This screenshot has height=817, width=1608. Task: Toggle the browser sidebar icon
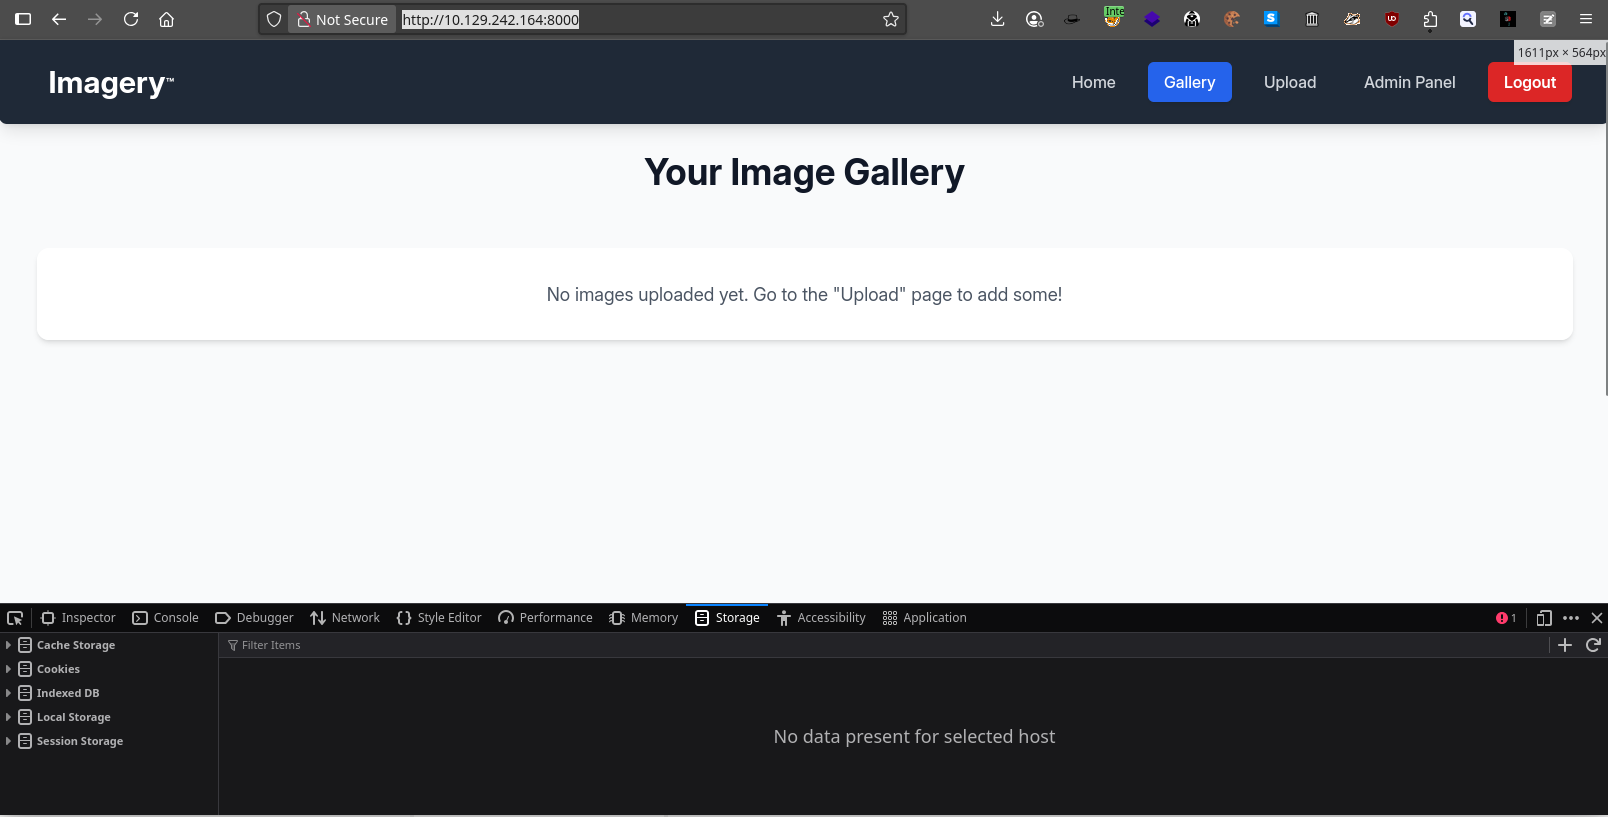[23, 19]
